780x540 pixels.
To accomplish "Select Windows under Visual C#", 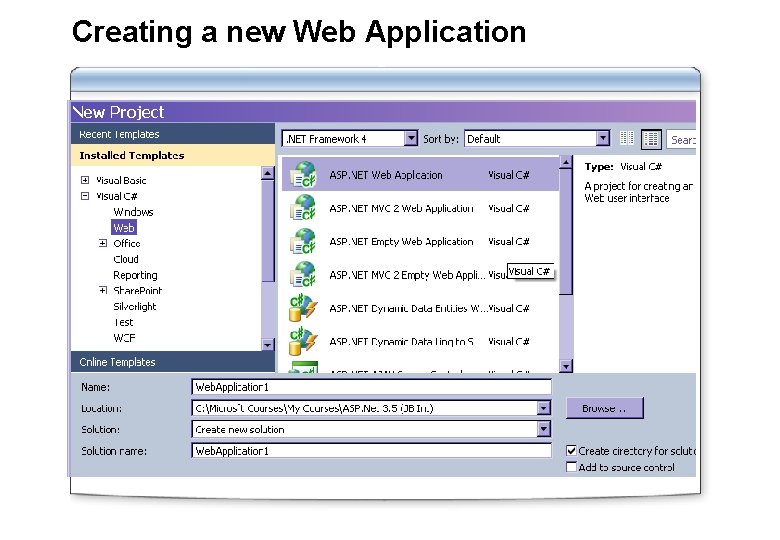I will coord(133,212).
